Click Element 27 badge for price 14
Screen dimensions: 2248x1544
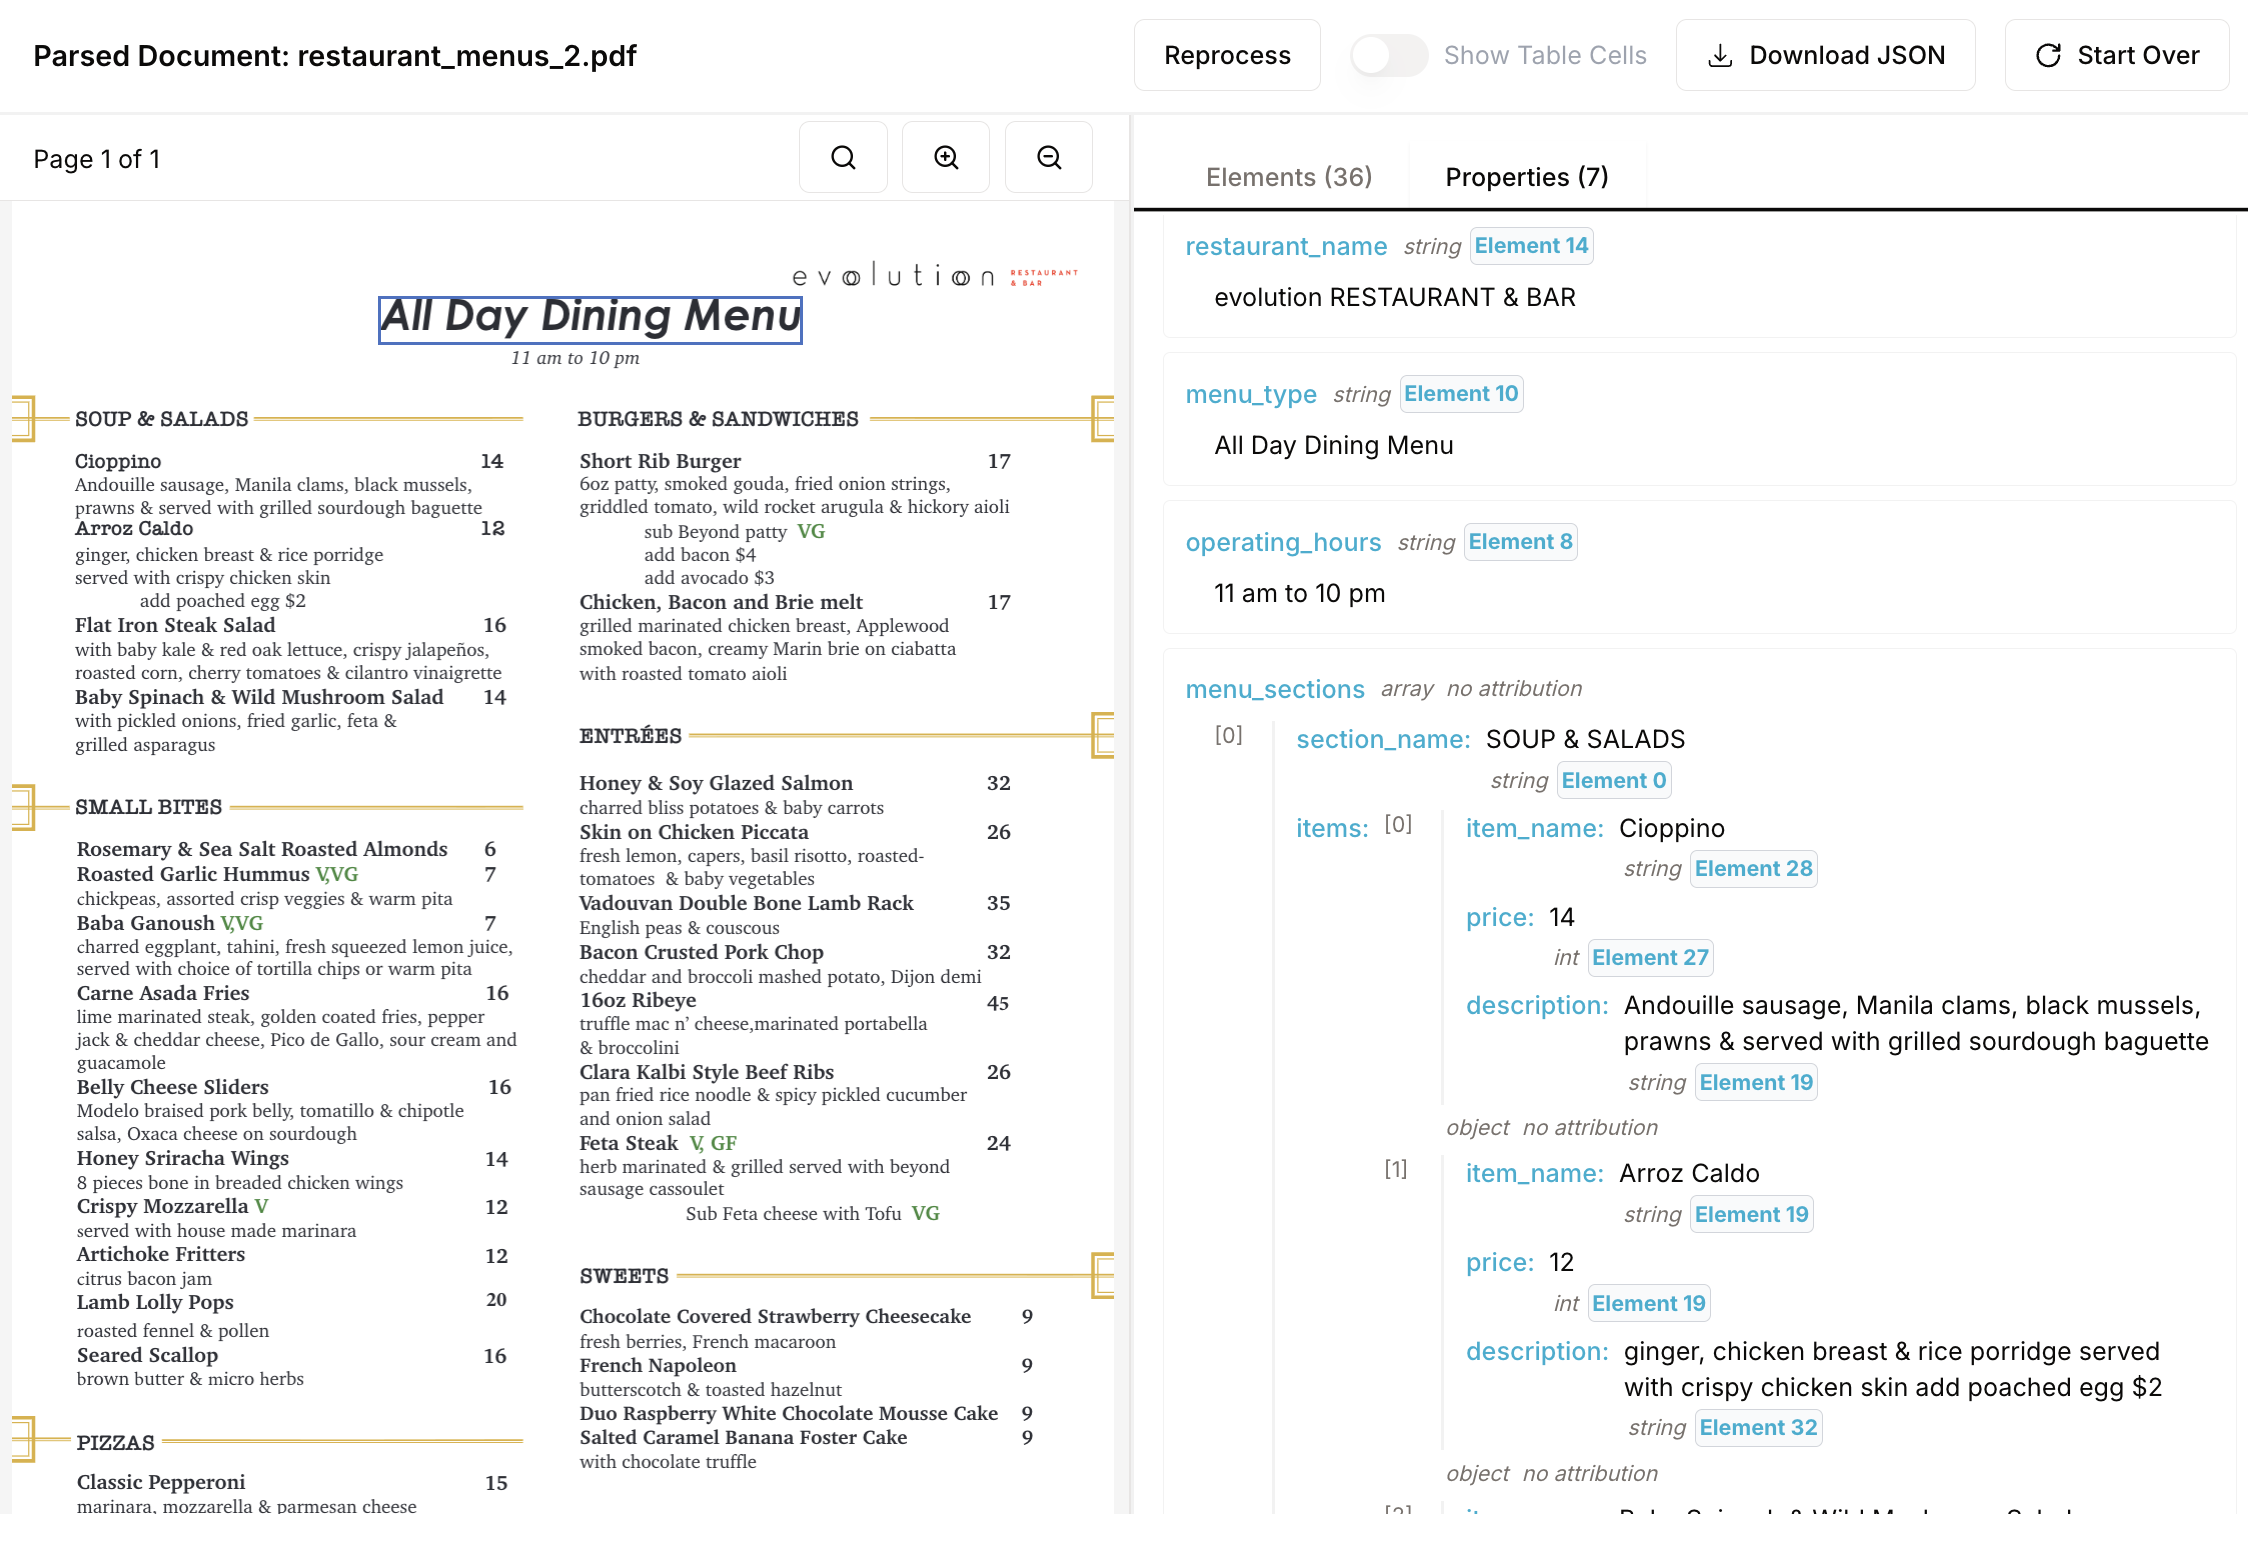coord(1650,958)
